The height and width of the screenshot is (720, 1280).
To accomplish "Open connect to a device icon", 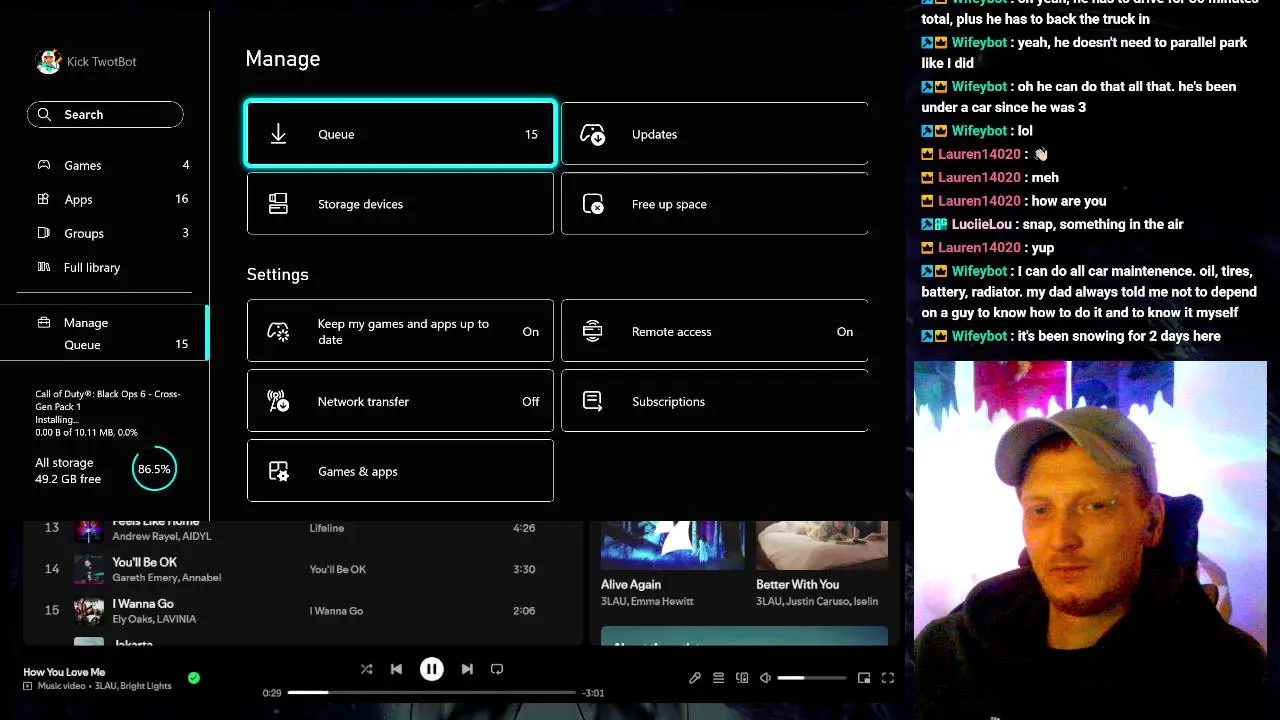I will tap(742, 678).
